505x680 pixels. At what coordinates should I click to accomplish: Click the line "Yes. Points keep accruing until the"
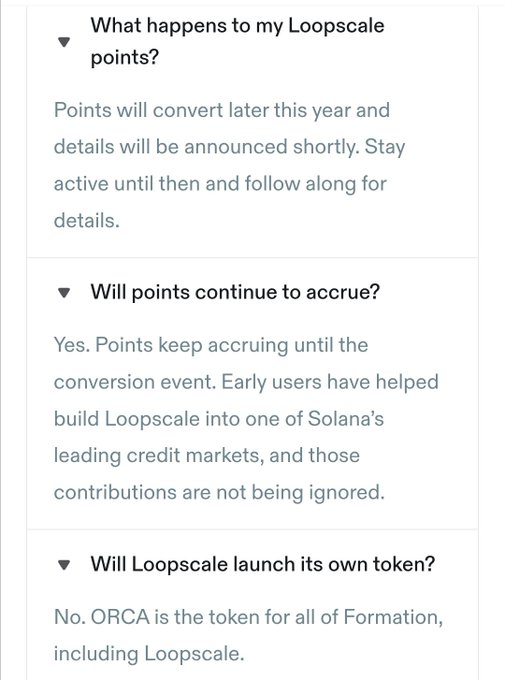coord(211,346)
